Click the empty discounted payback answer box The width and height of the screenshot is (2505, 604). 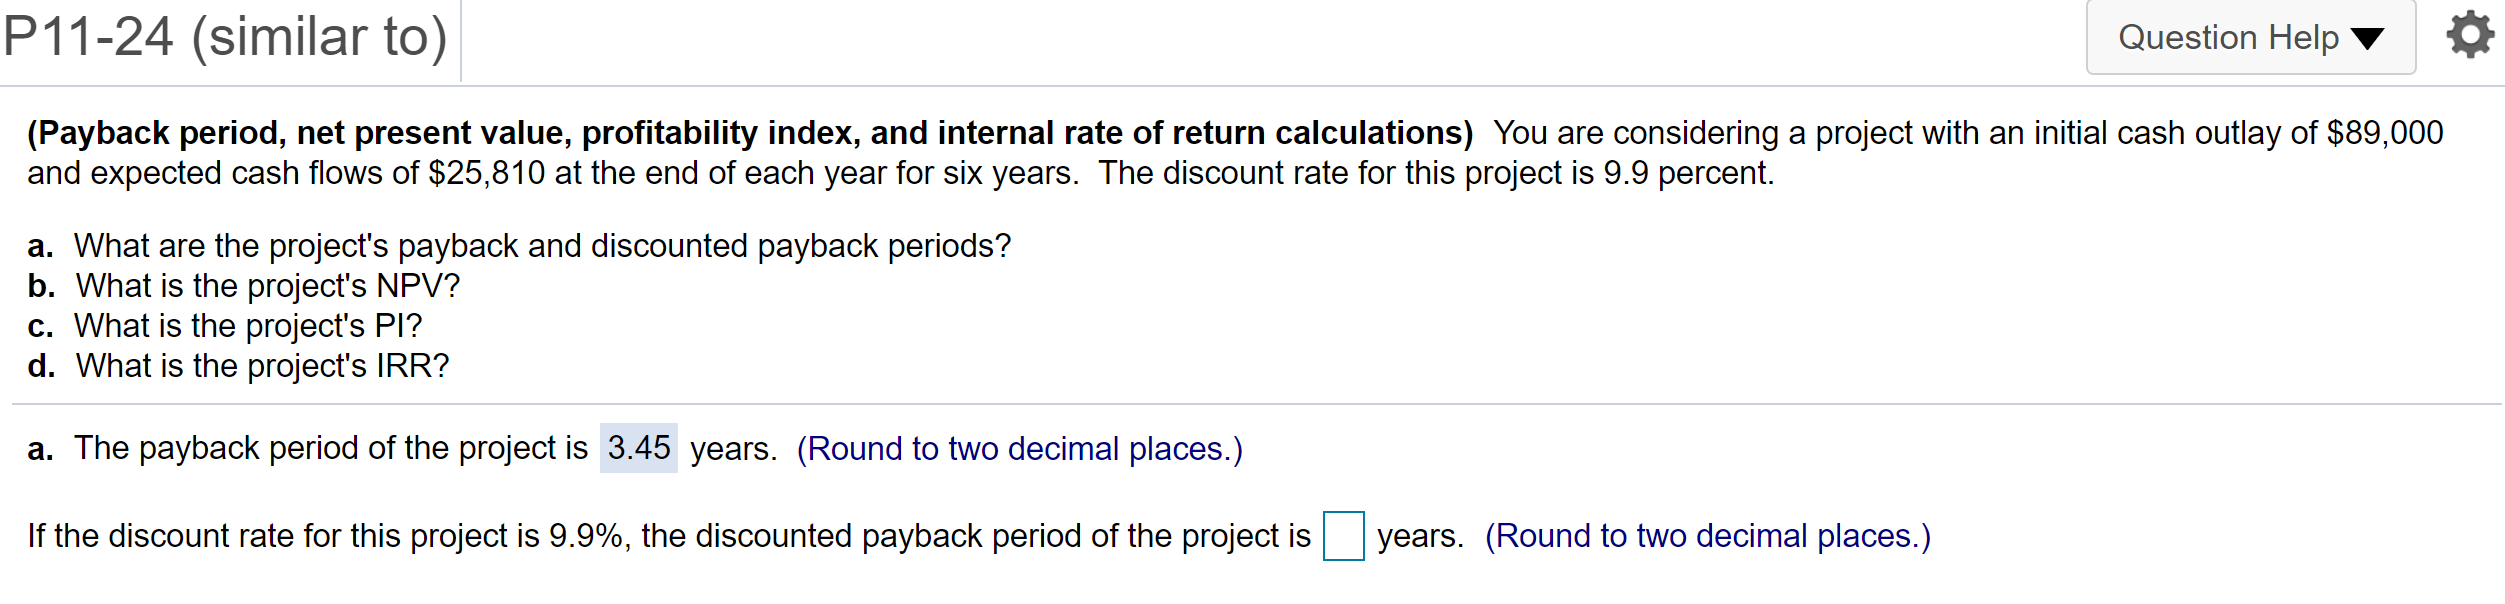point(1344,536)
